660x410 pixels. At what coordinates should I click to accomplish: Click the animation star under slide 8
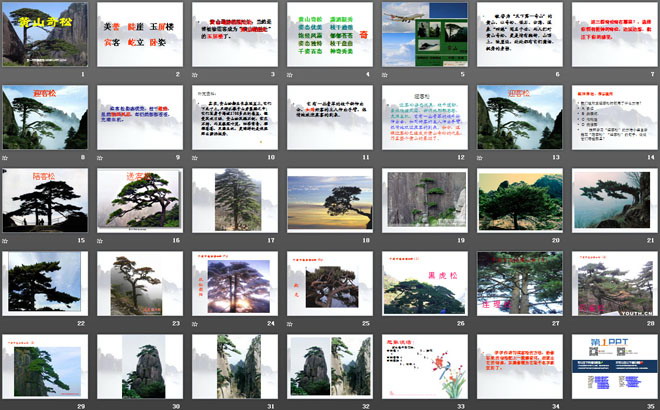click(x=6, y=157)
